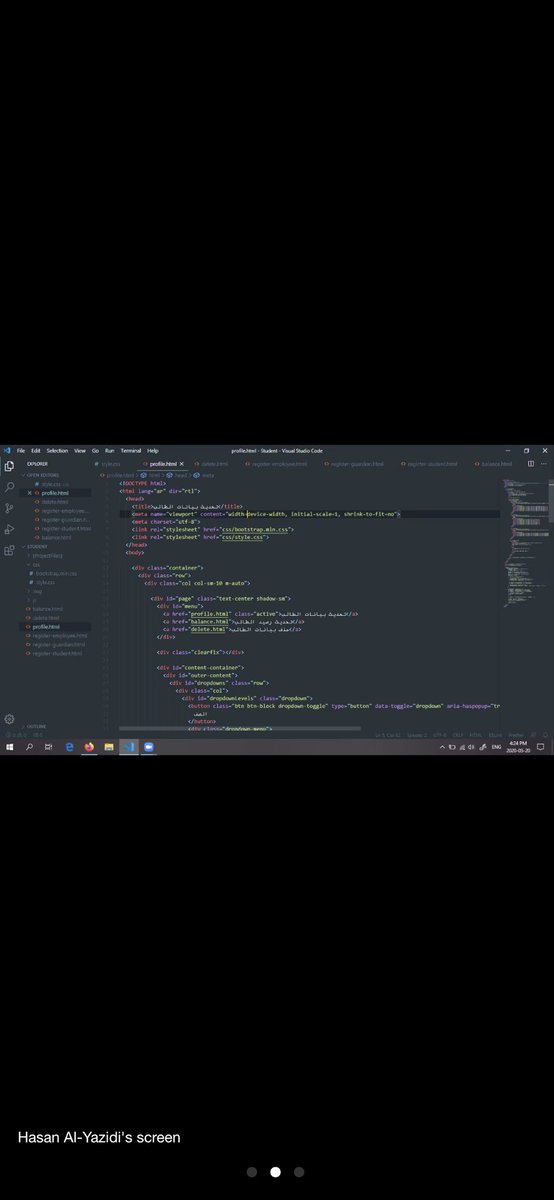This screenshot has width=554, height=1200.
Task: Collapse the STUDENT folder section
Action: [x=35, y=547]
